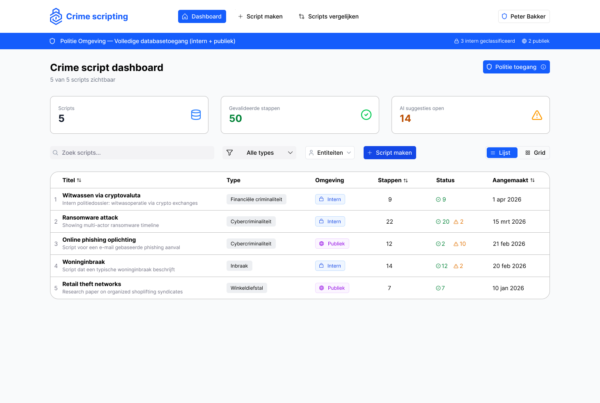The image size is (600, 403).
Task: Click the Crime scripting logo icon
Action: [x=56, y=16]
